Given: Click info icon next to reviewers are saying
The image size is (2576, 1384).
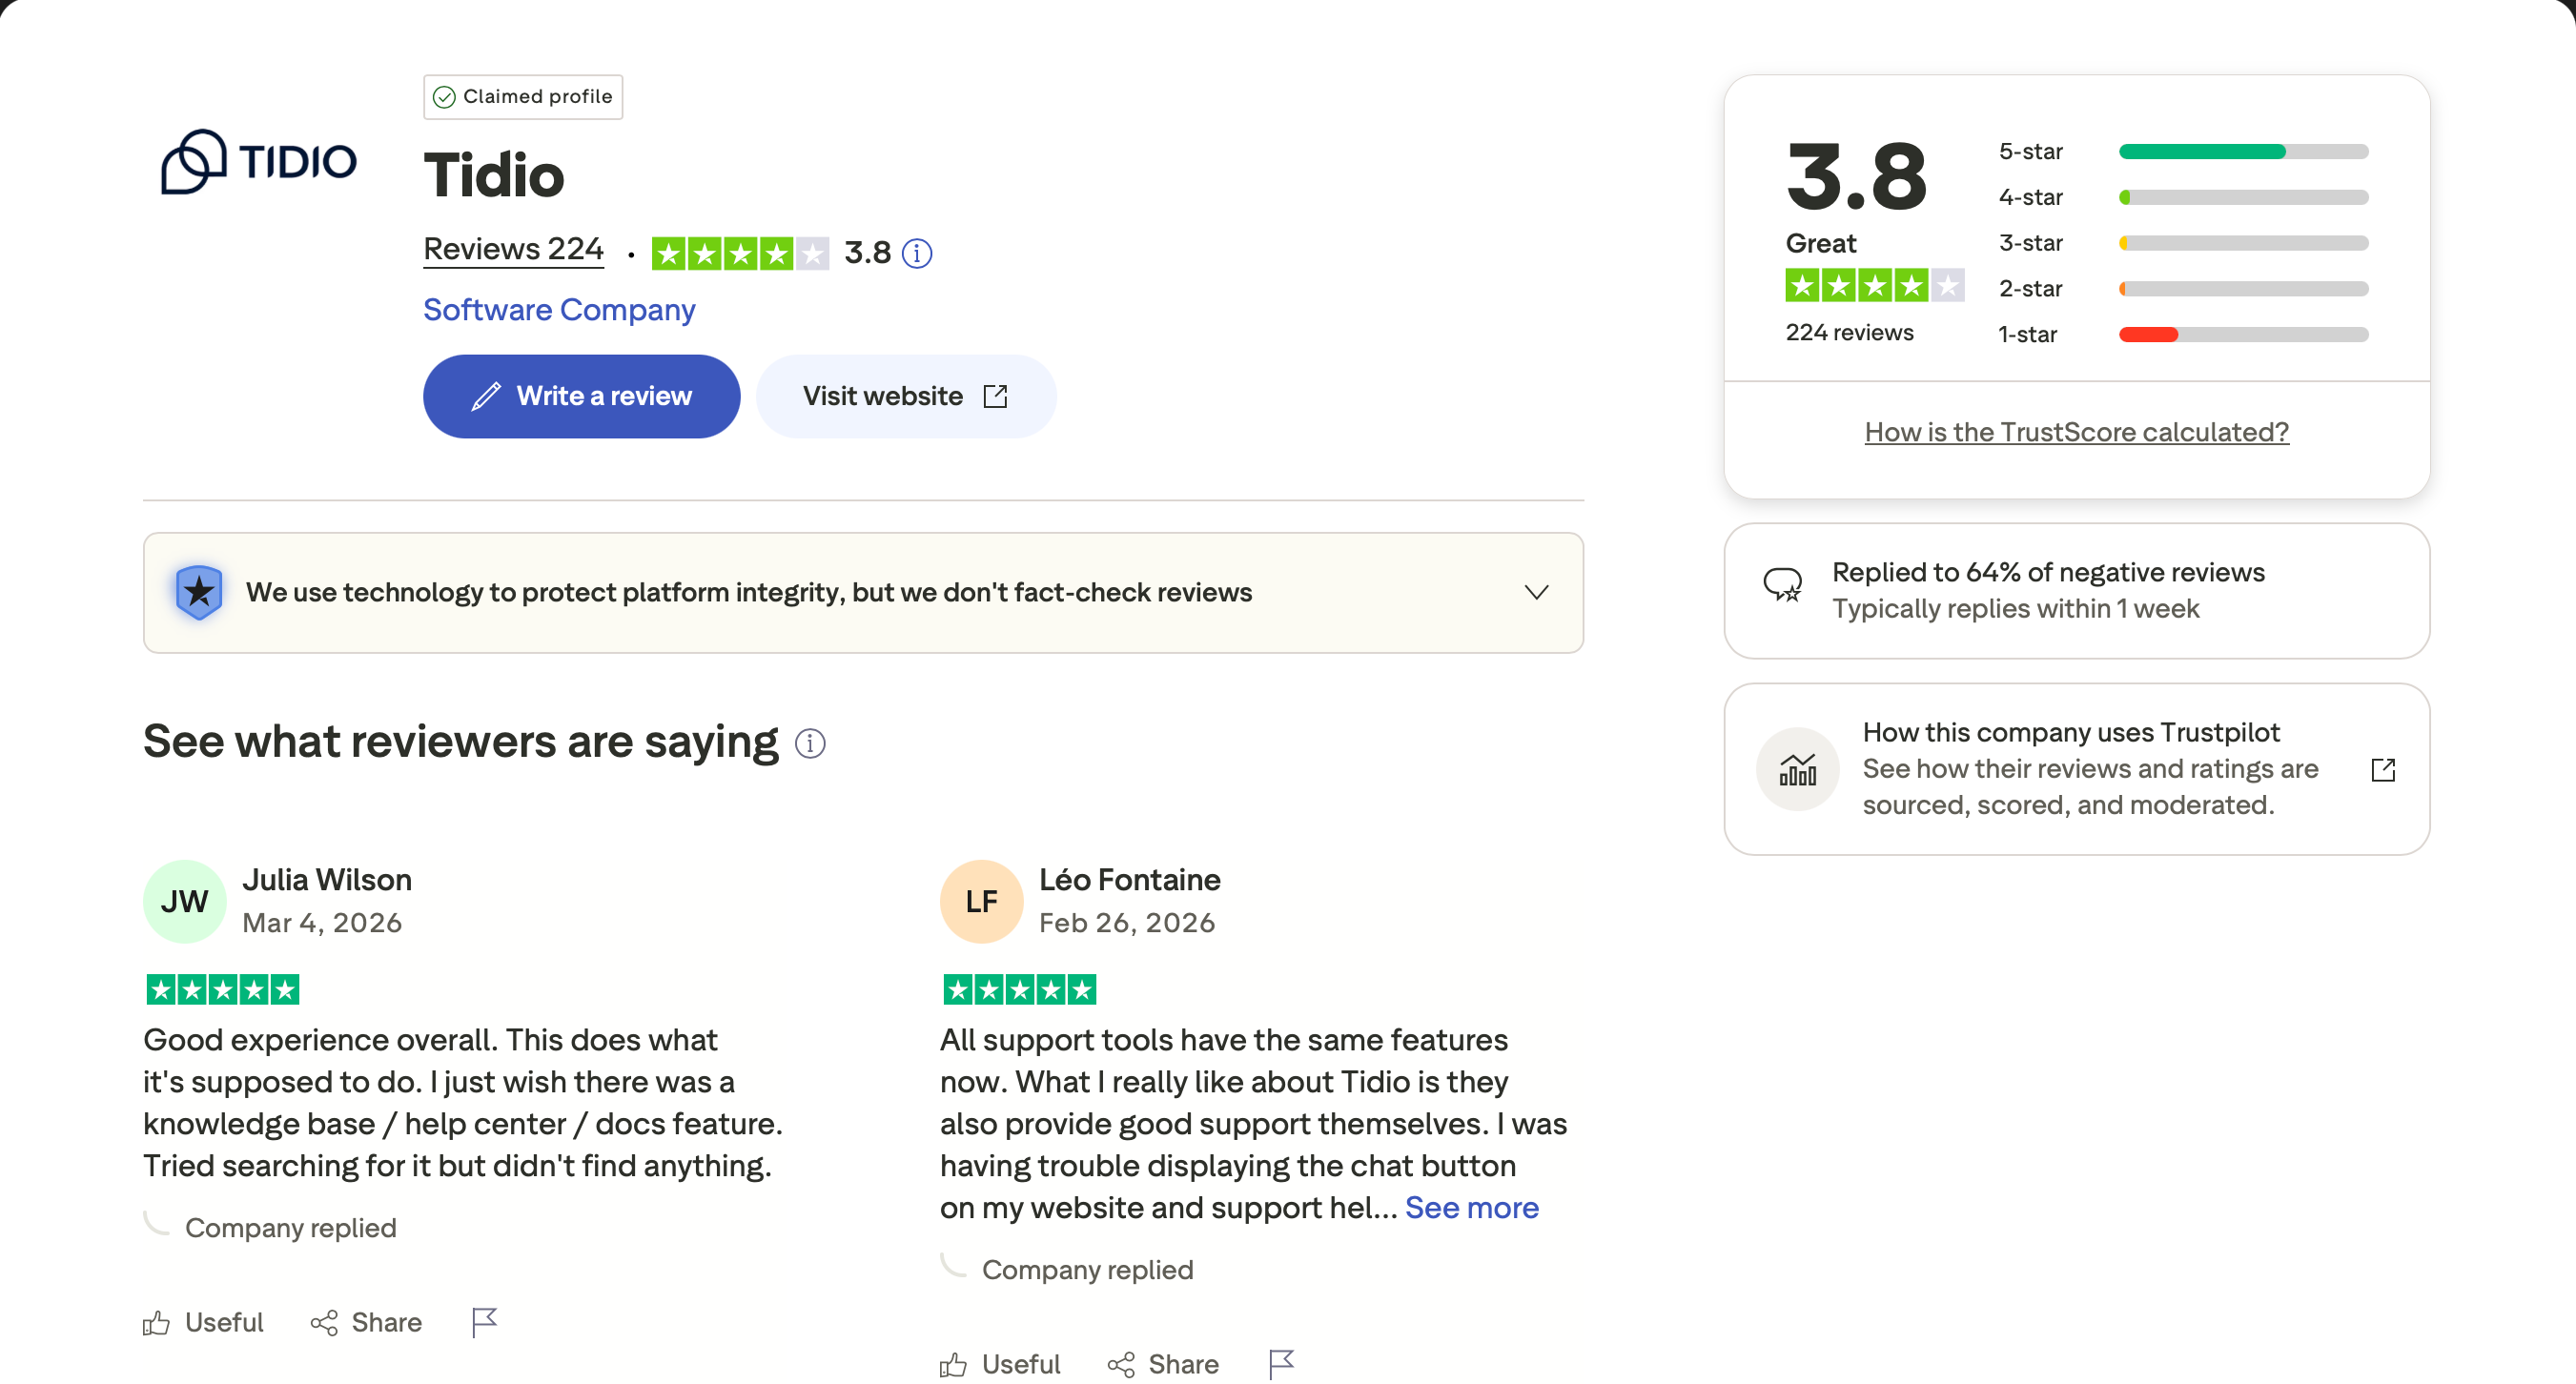Looking at the screenshot, I should 809,744.
